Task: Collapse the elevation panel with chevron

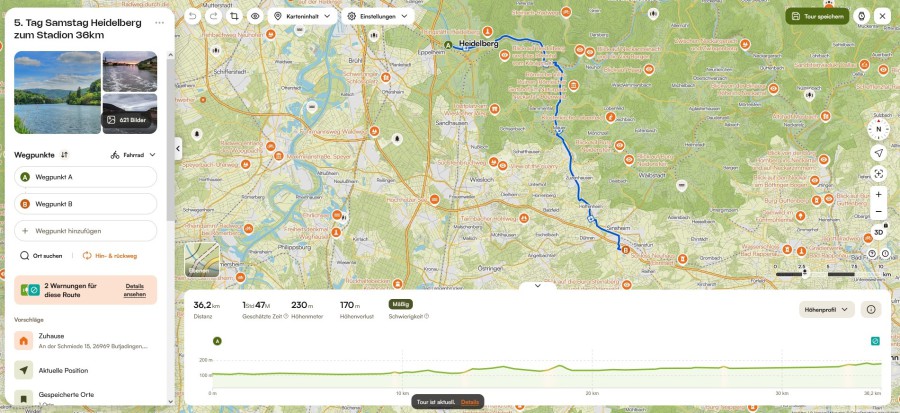Action: click(x=538, y=286)
